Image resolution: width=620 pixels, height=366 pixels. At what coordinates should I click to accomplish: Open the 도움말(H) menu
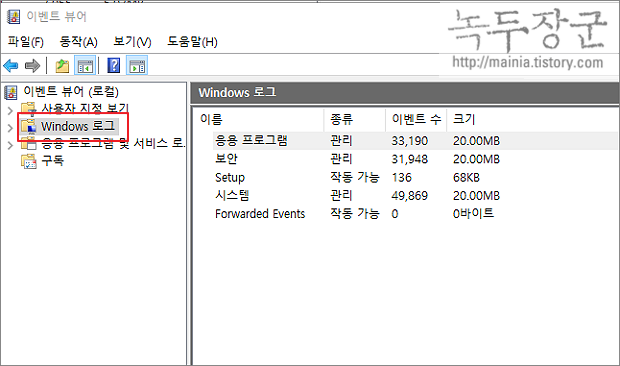click(192, 42)
